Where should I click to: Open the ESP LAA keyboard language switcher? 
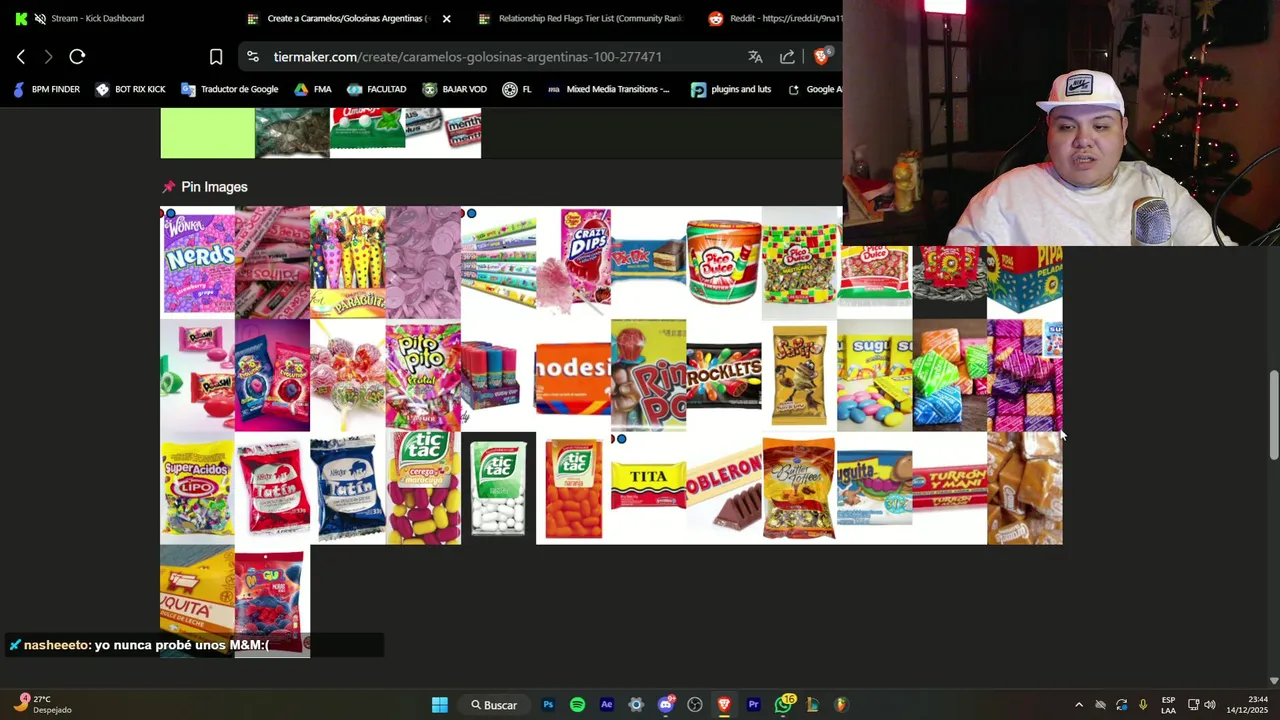point(1168,705)
